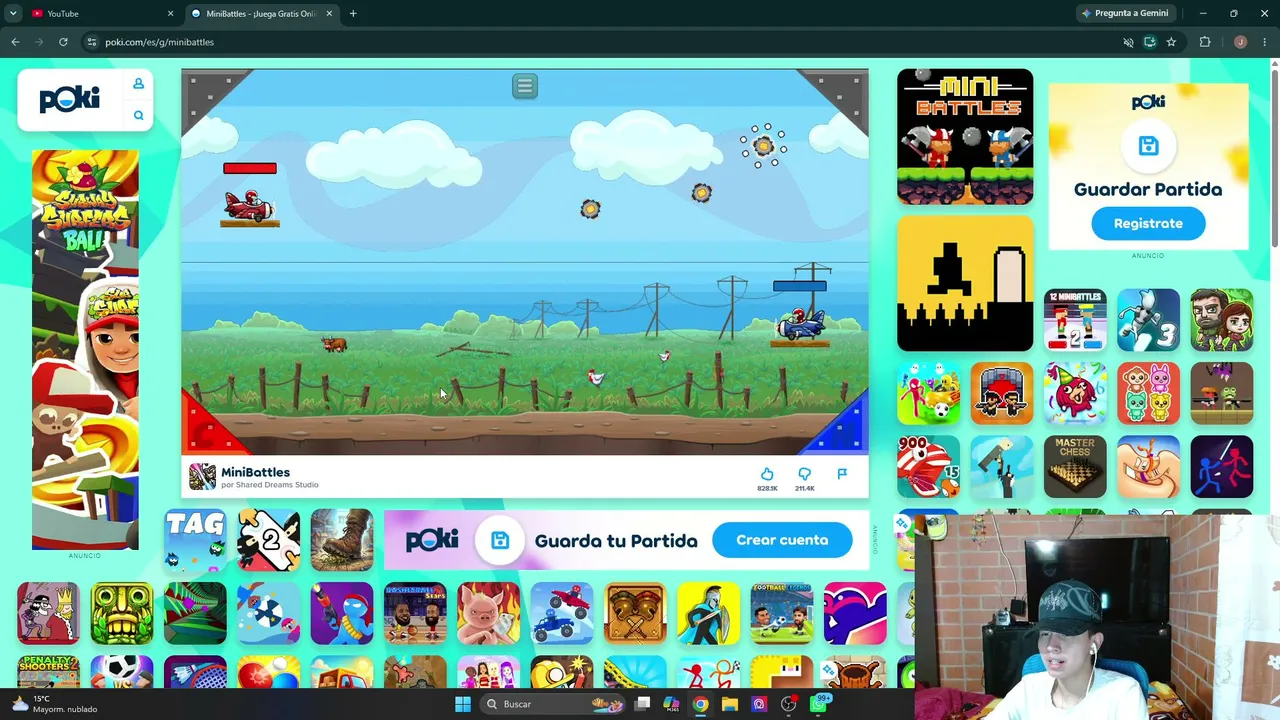Like MiniBattles with the thumbs-up icon
This screenshot has width=1280, height=720.
767,474
